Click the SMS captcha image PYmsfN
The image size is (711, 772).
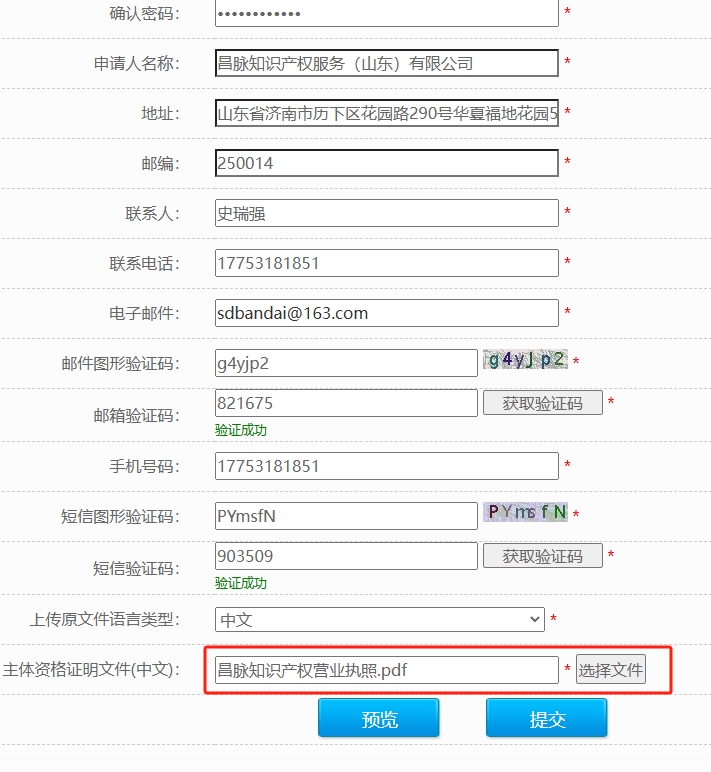525,513
